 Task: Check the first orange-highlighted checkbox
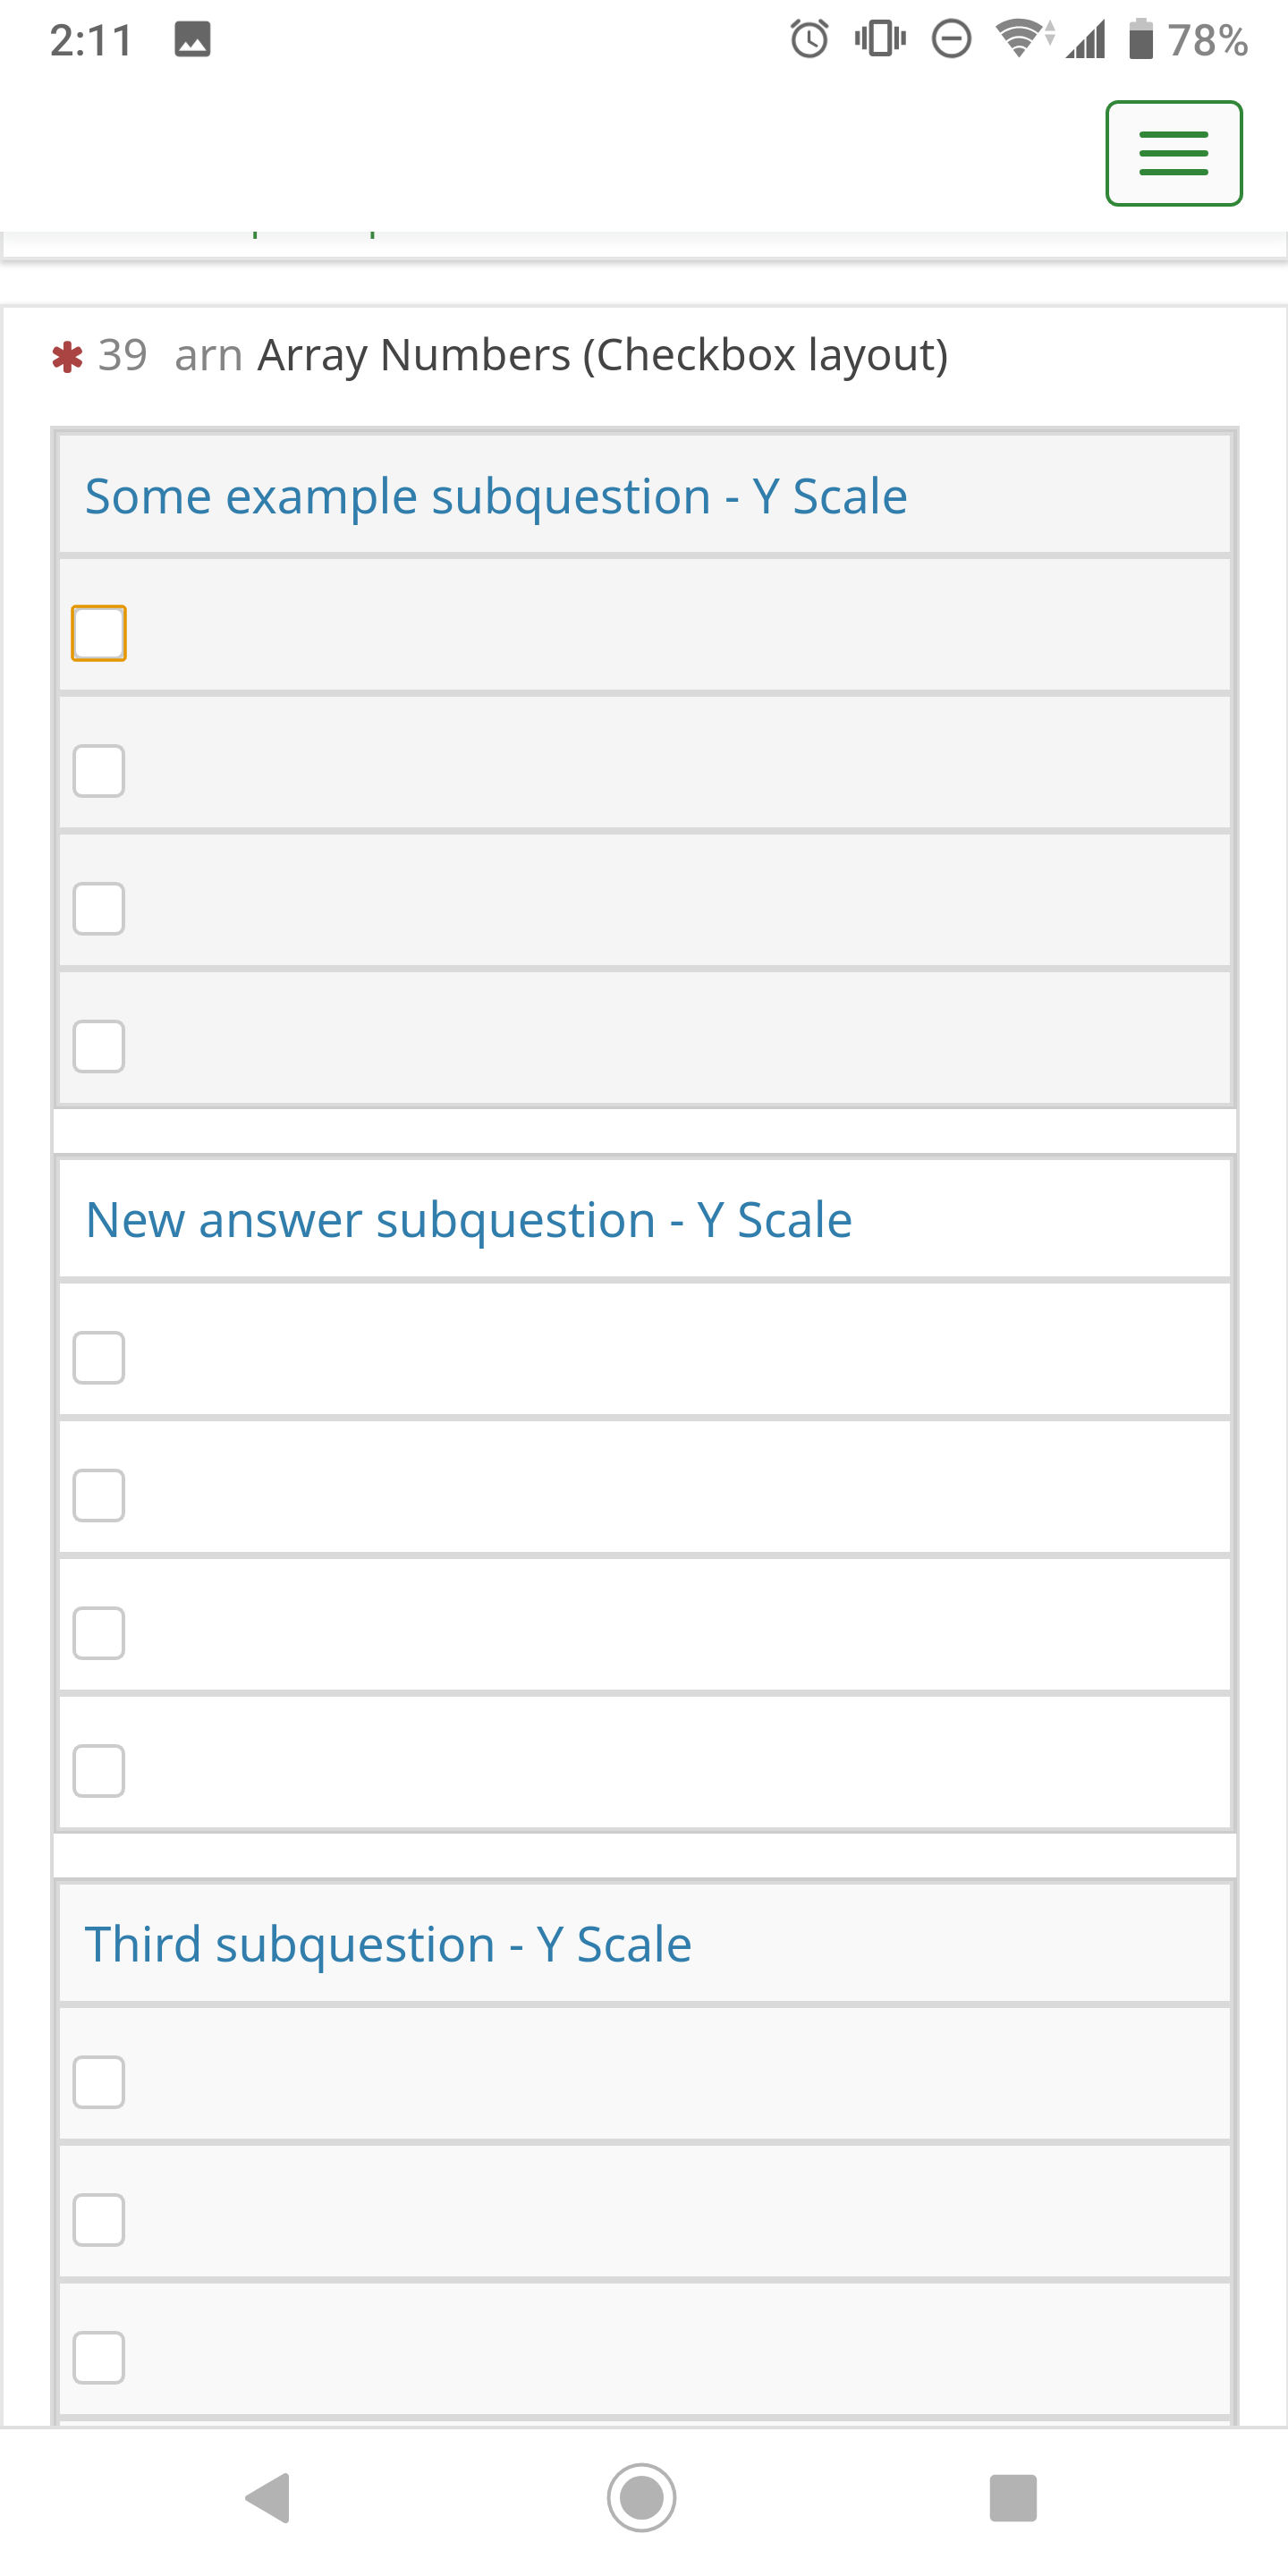pos(99,633)
